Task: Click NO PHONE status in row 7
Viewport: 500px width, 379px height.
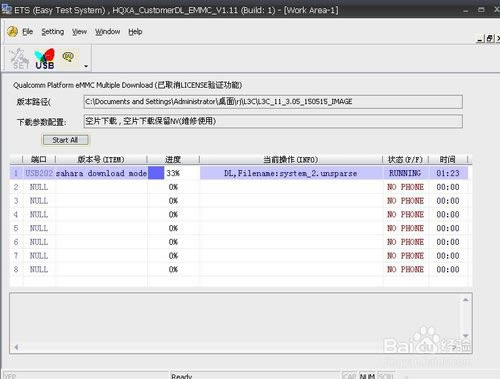Action: 405,256
